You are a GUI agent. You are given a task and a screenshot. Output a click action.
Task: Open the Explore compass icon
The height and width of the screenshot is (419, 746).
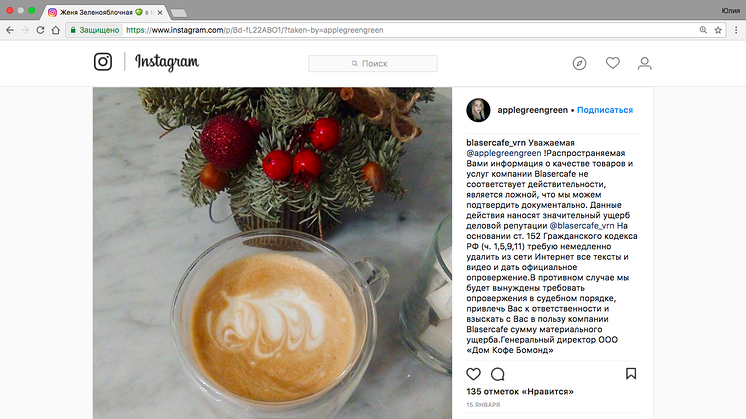click(x=579, y=63)
